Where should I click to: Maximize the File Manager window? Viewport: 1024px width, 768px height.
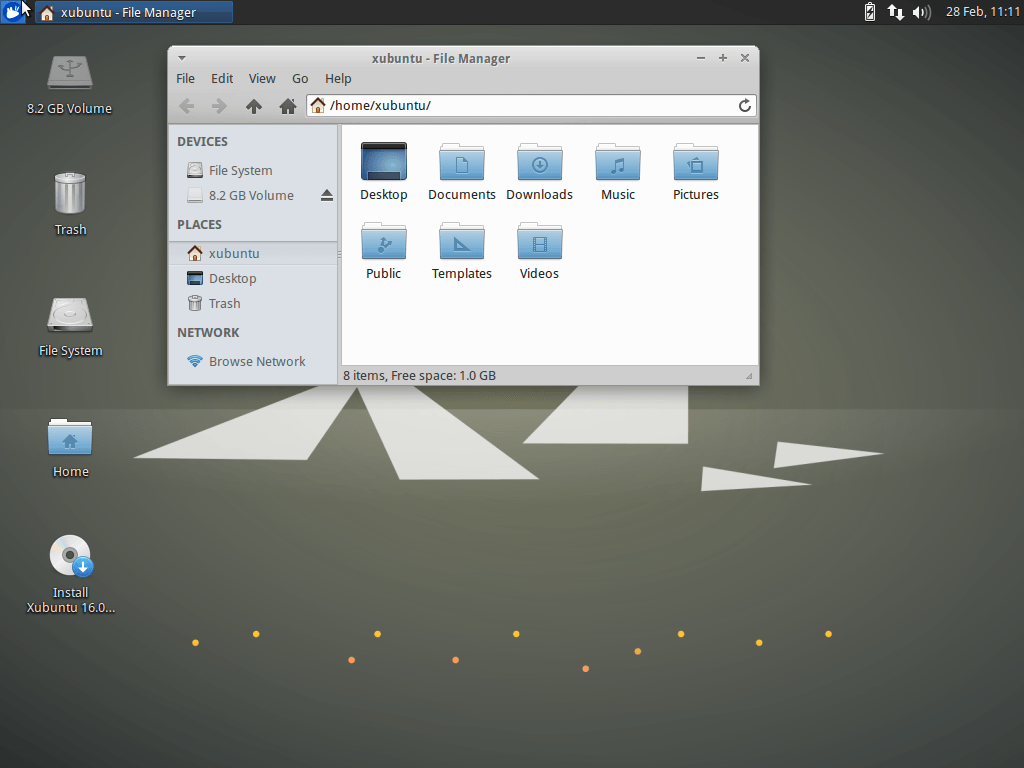[723, 58]
